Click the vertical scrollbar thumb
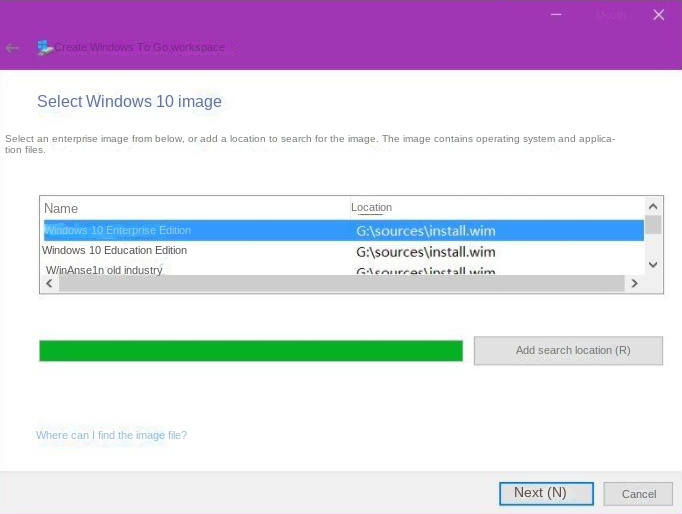Screen dimensions: 682x514 pyautogui.click(x=653, y=225)
